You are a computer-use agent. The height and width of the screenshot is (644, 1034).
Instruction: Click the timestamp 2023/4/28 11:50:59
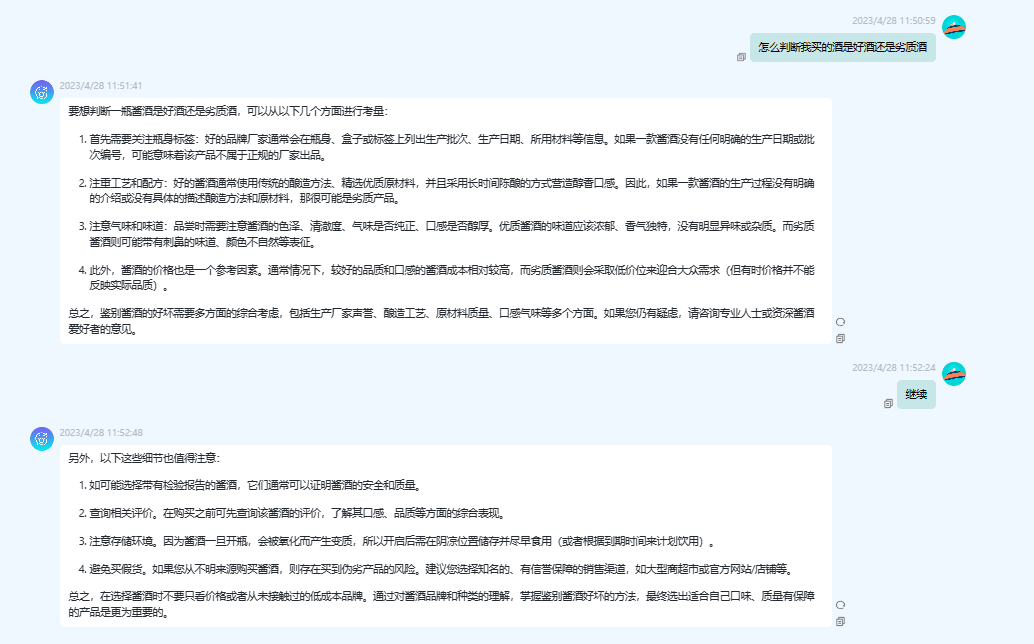pyautogui.click(x=893, y=21)
